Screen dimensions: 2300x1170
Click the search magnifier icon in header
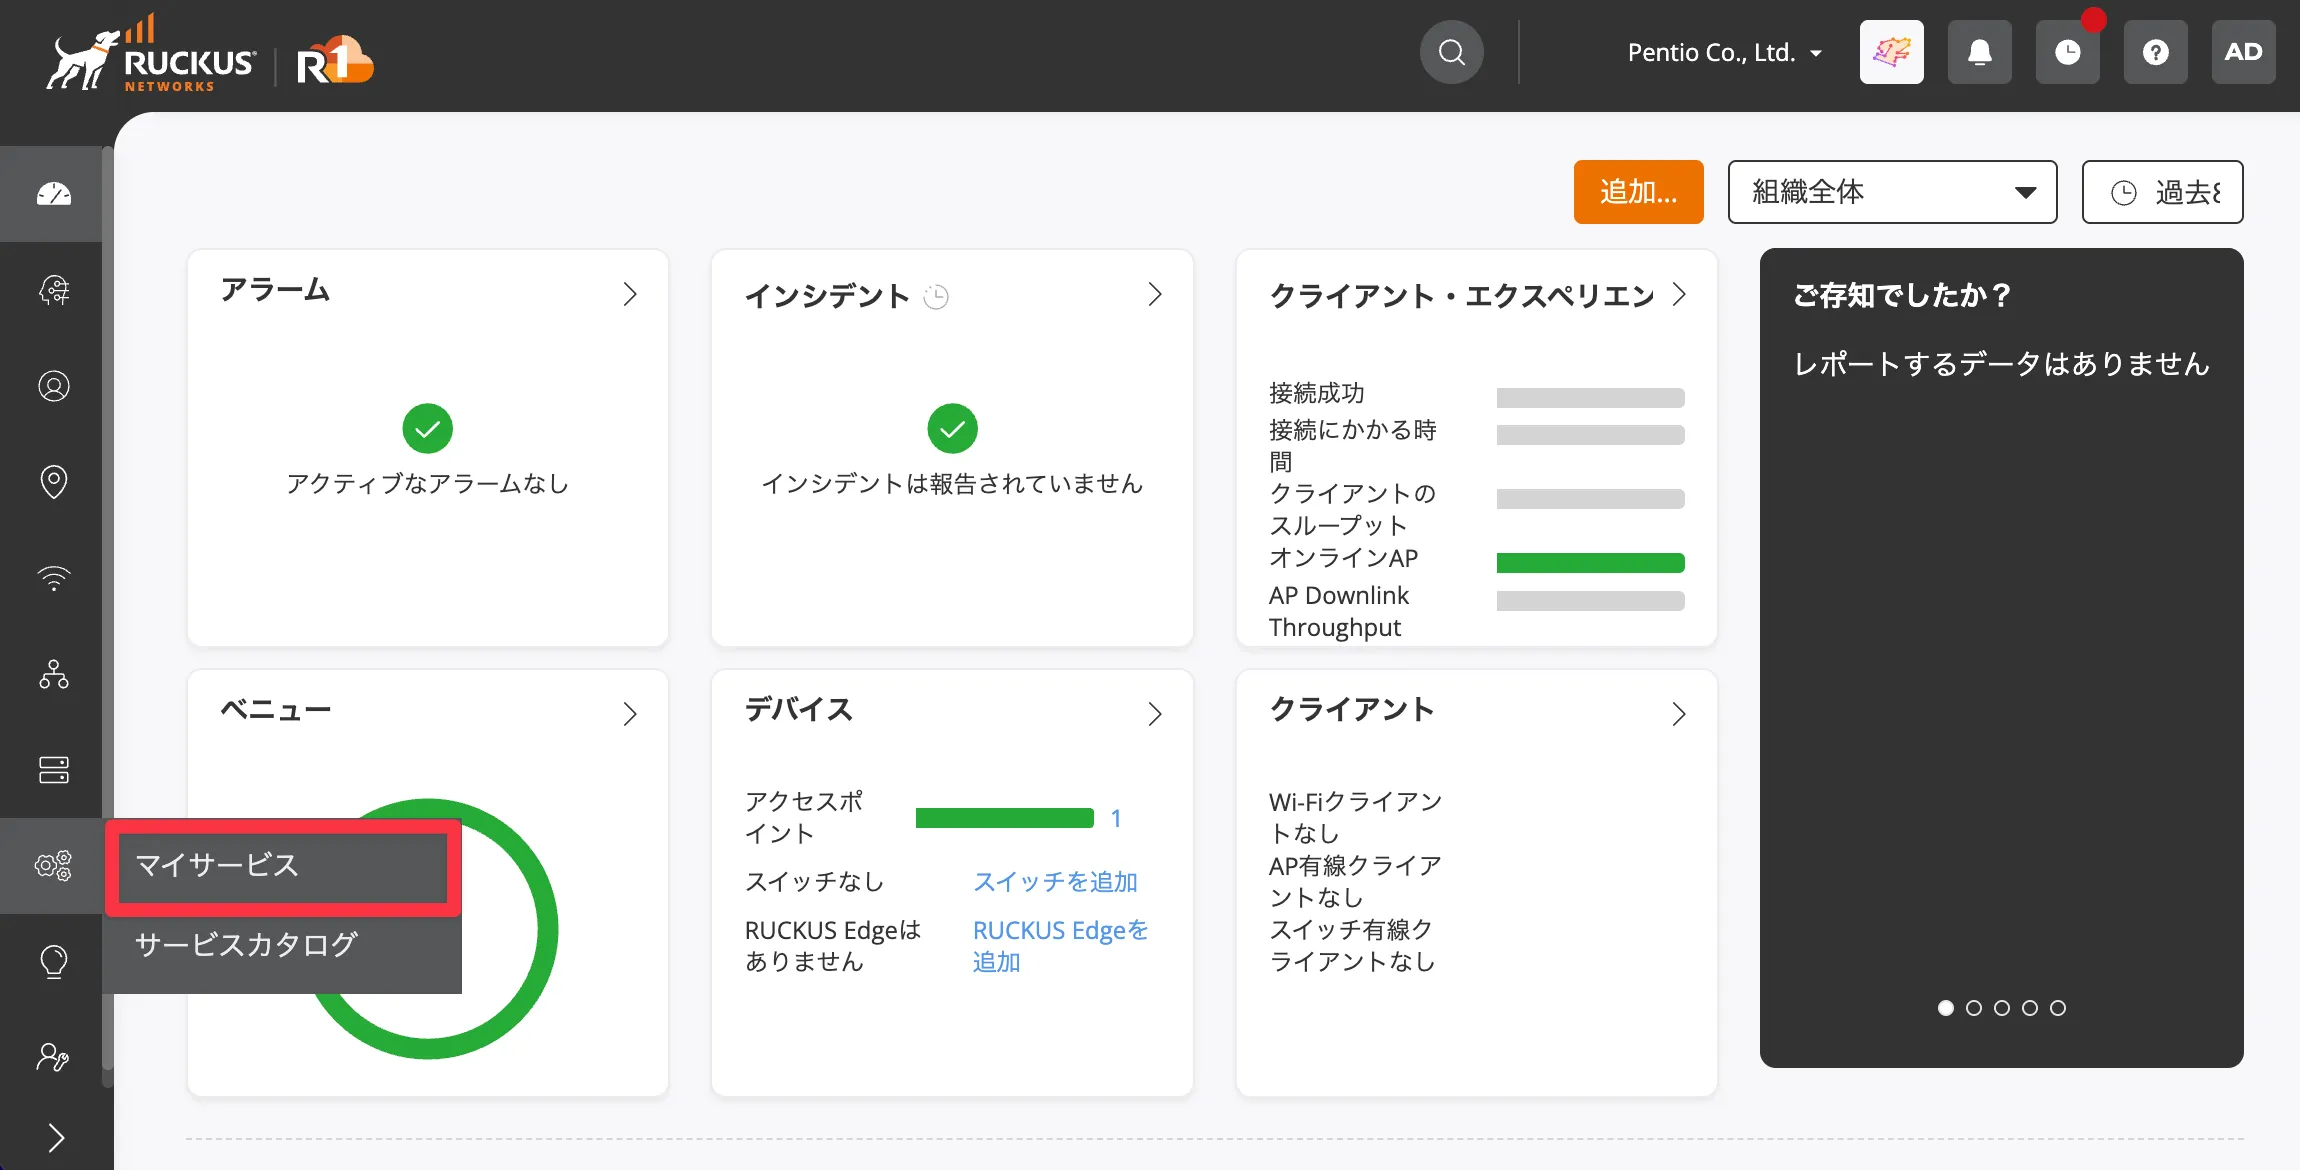point(1452,52)
